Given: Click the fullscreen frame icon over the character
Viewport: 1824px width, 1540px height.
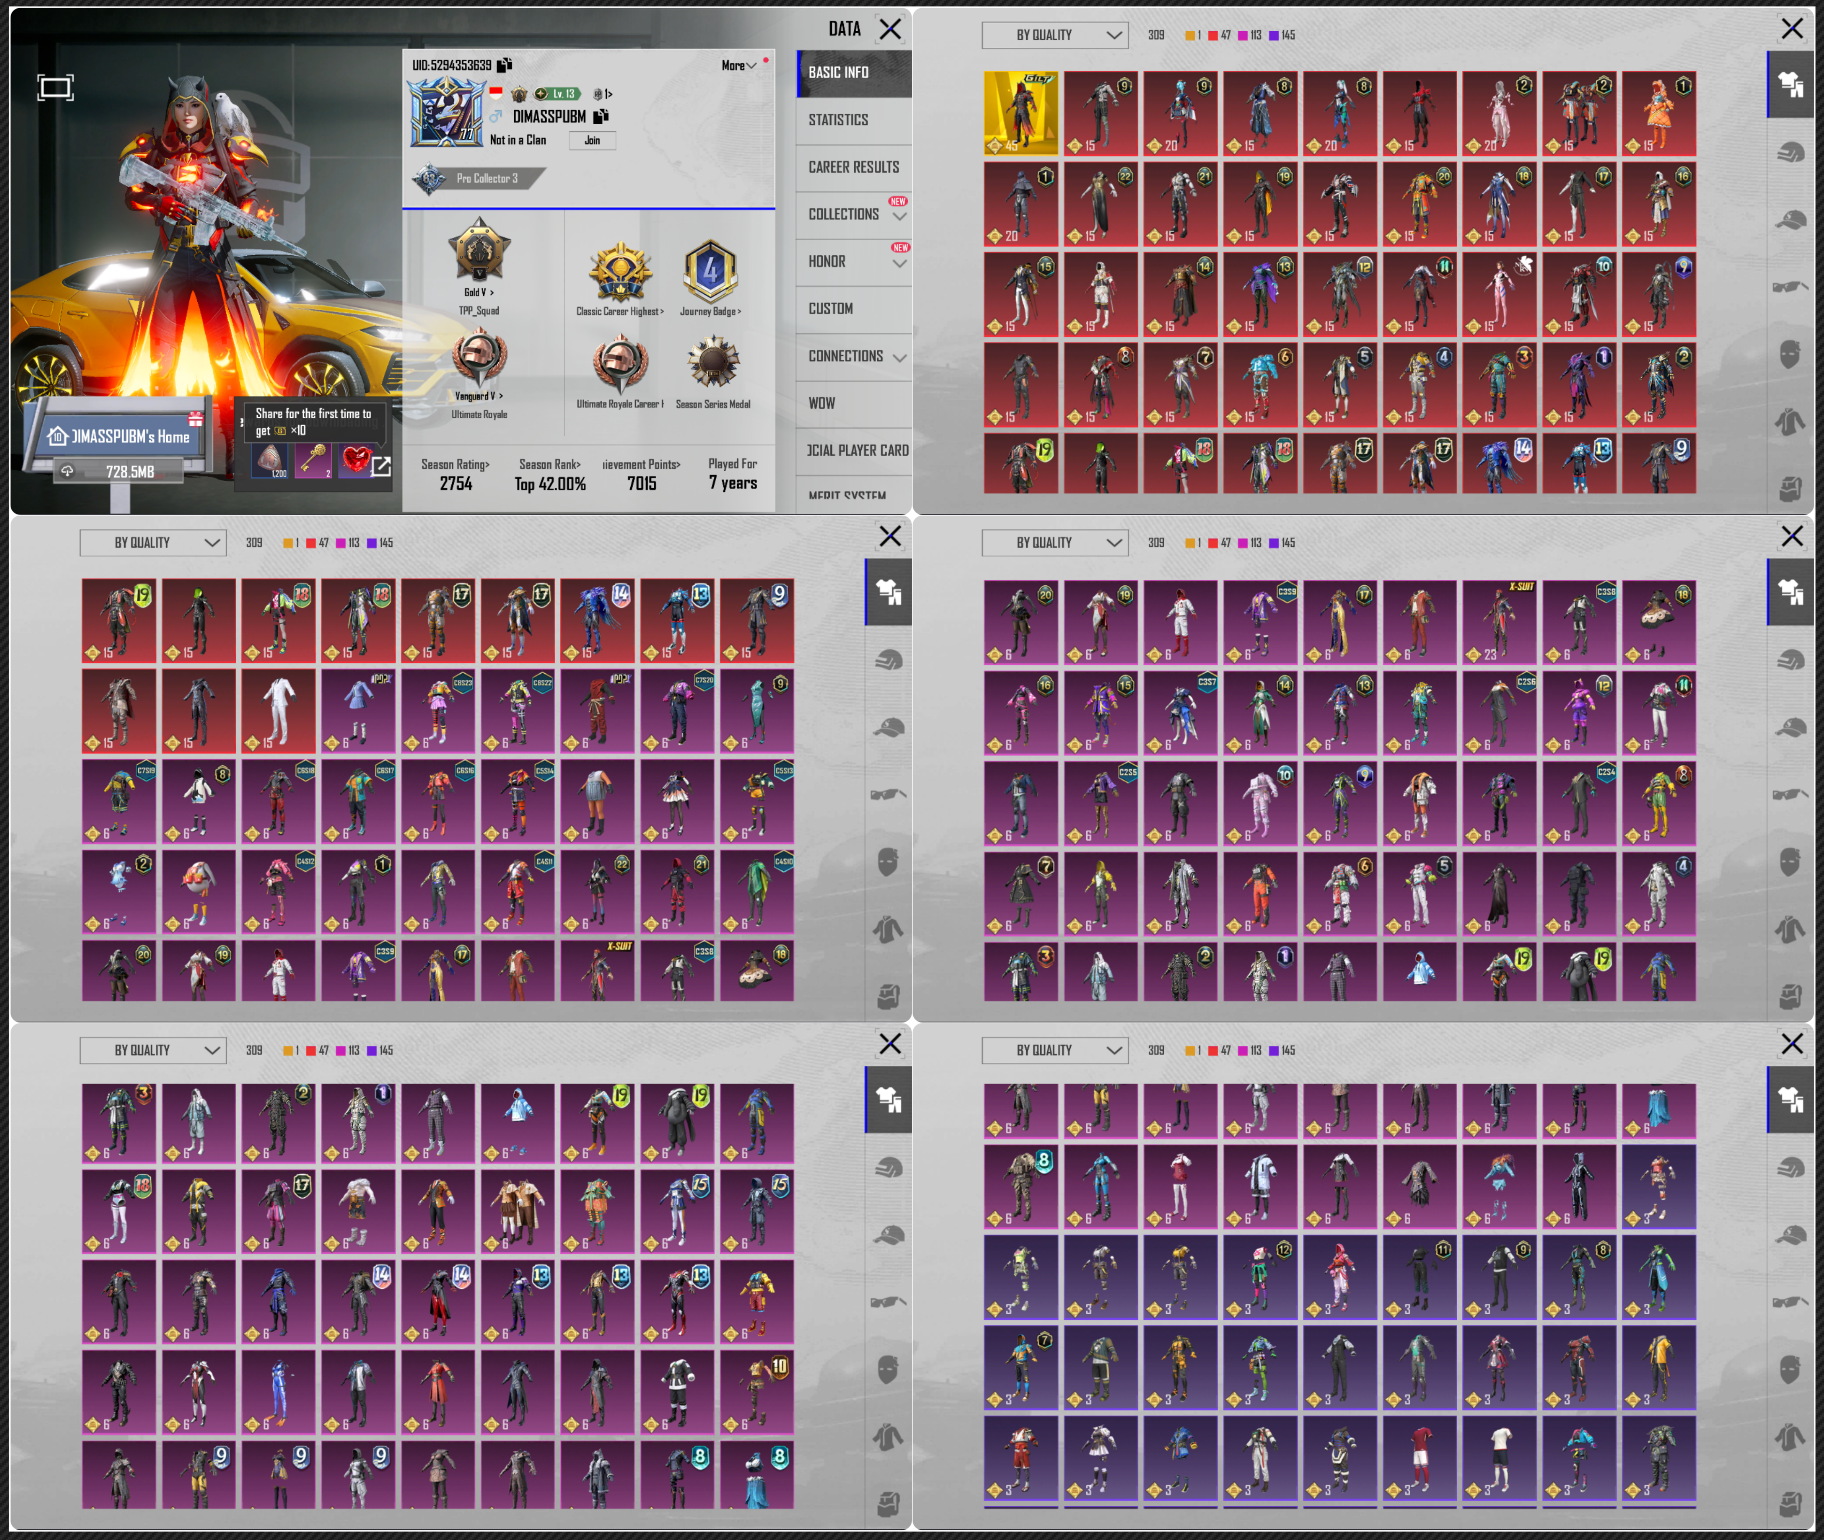Looking at the screenshot, I should coord(55,87).
